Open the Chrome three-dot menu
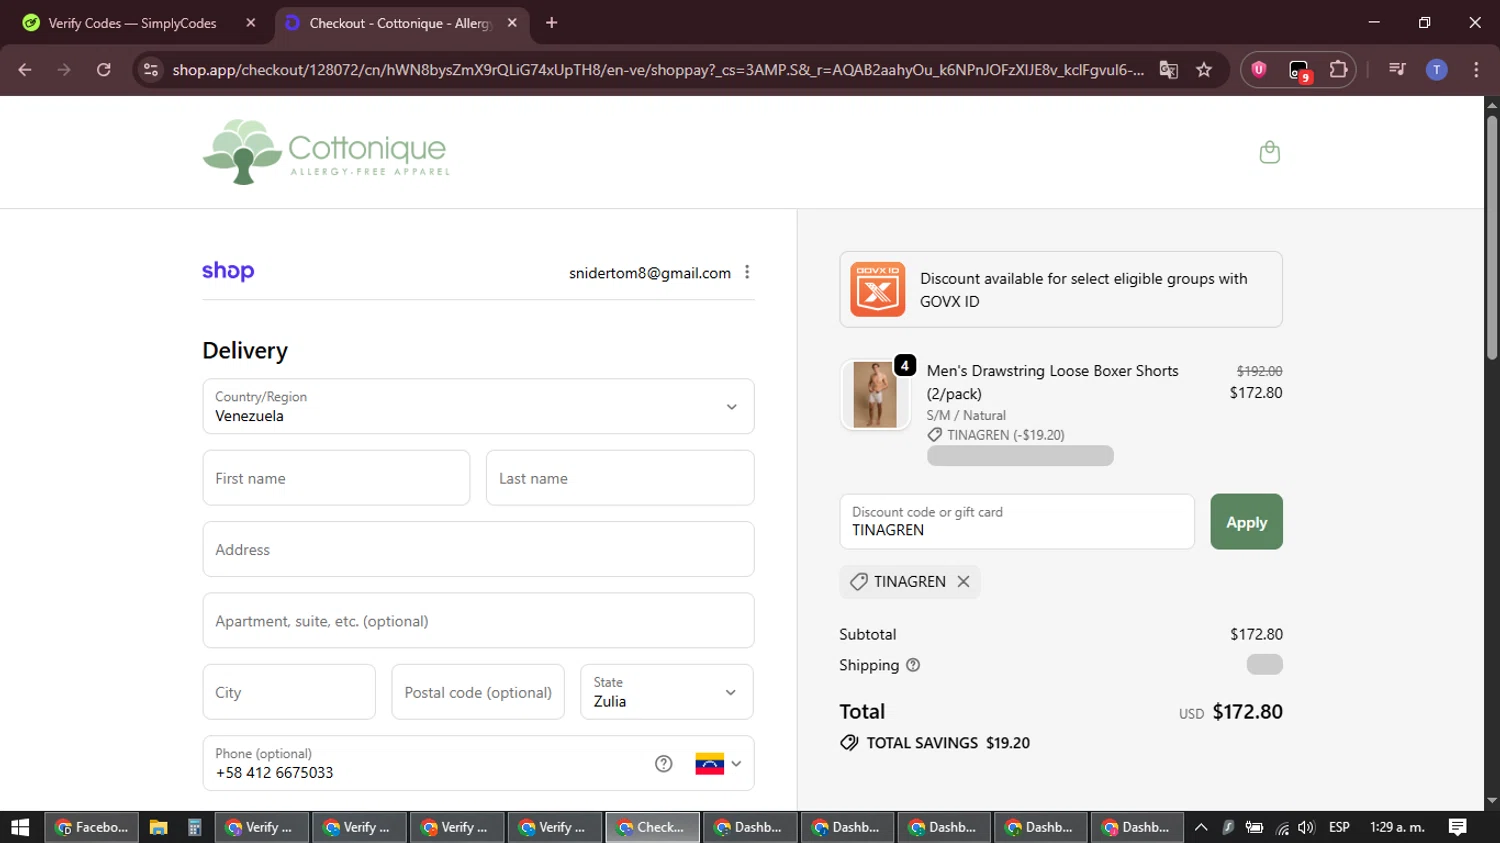 point(1476,70)
